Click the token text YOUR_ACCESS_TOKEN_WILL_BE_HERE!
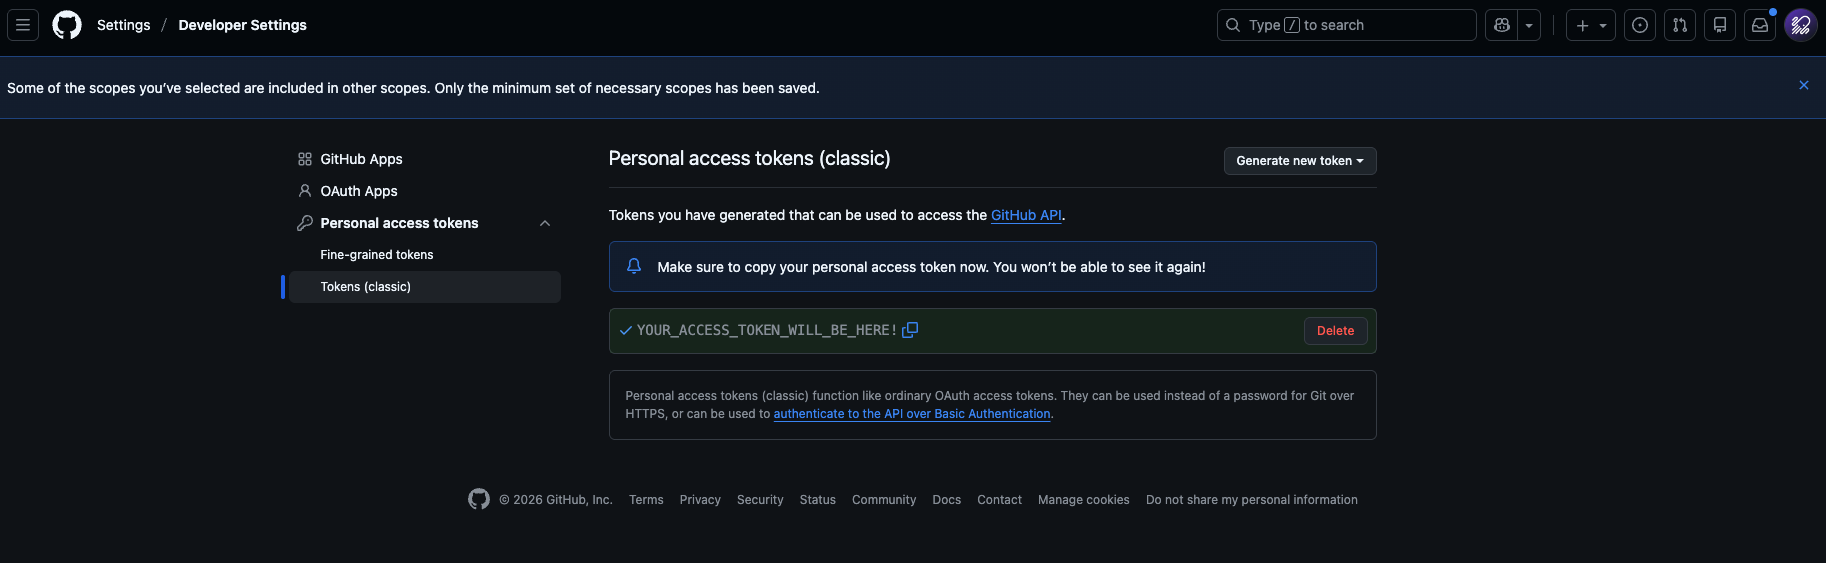 point(767,330)
